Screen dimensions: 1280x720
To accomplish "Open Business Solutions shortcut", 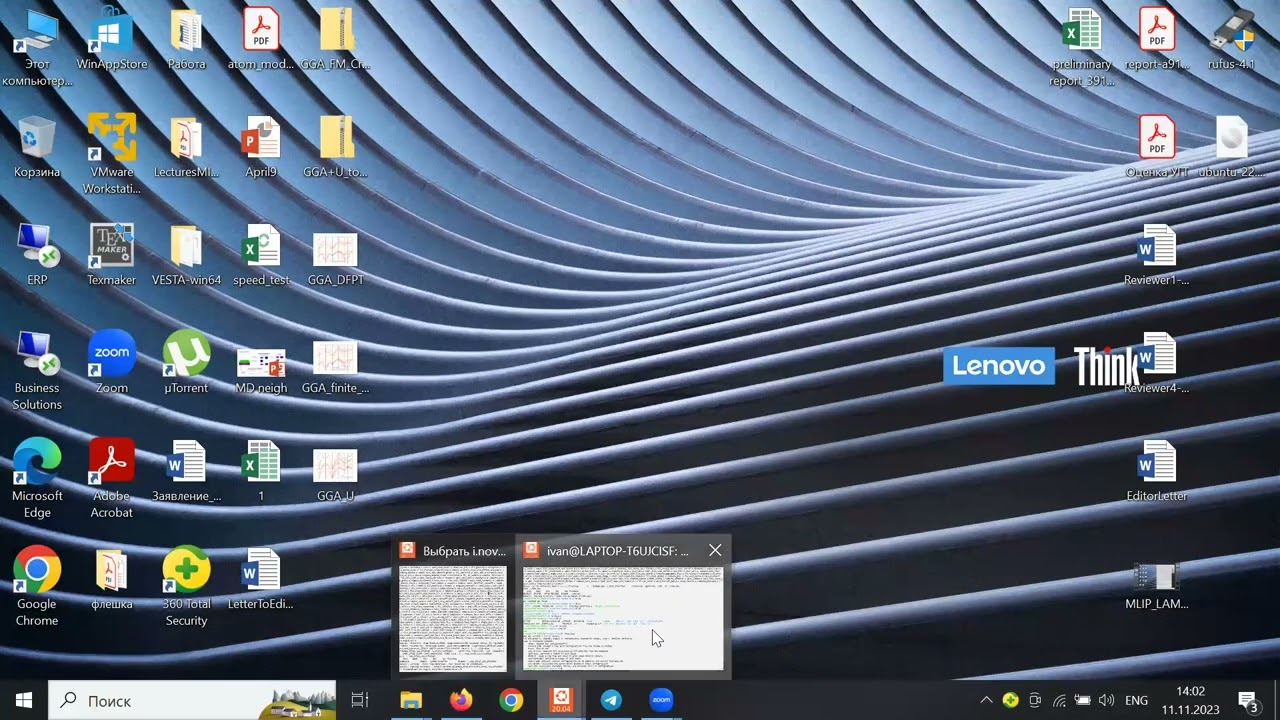I will pyautogui.click(x=37, y=372).
